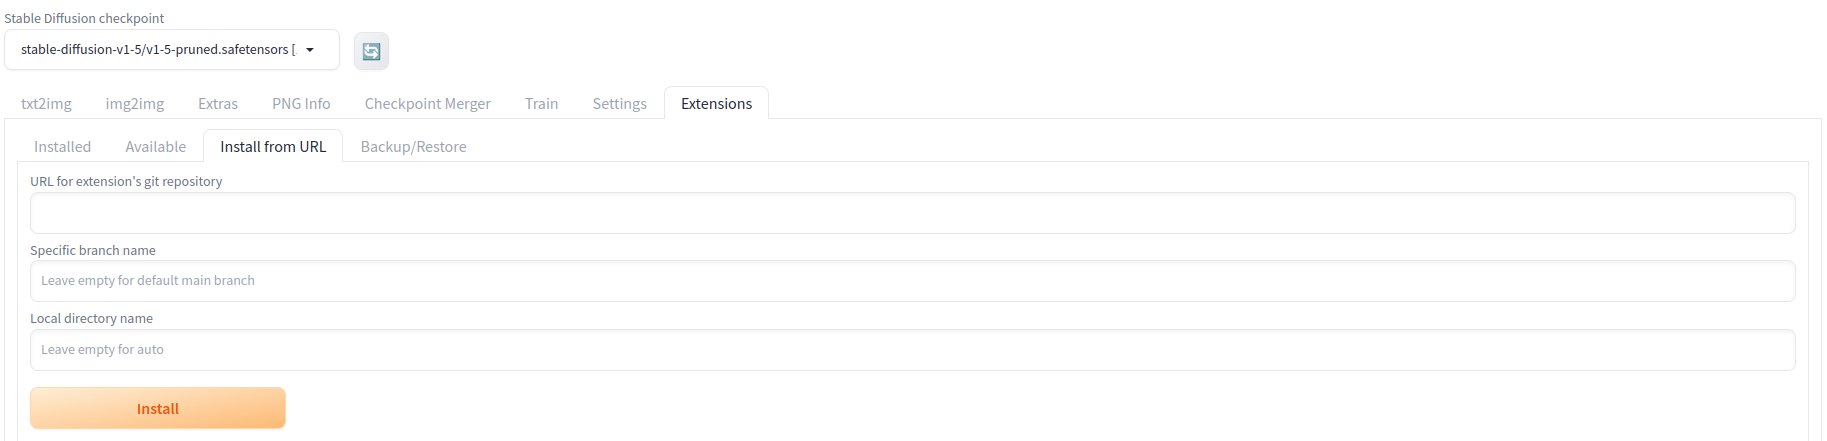Select the Extensions tab
The height and width of the screenshot is (441, 1827).
(716, 104)
